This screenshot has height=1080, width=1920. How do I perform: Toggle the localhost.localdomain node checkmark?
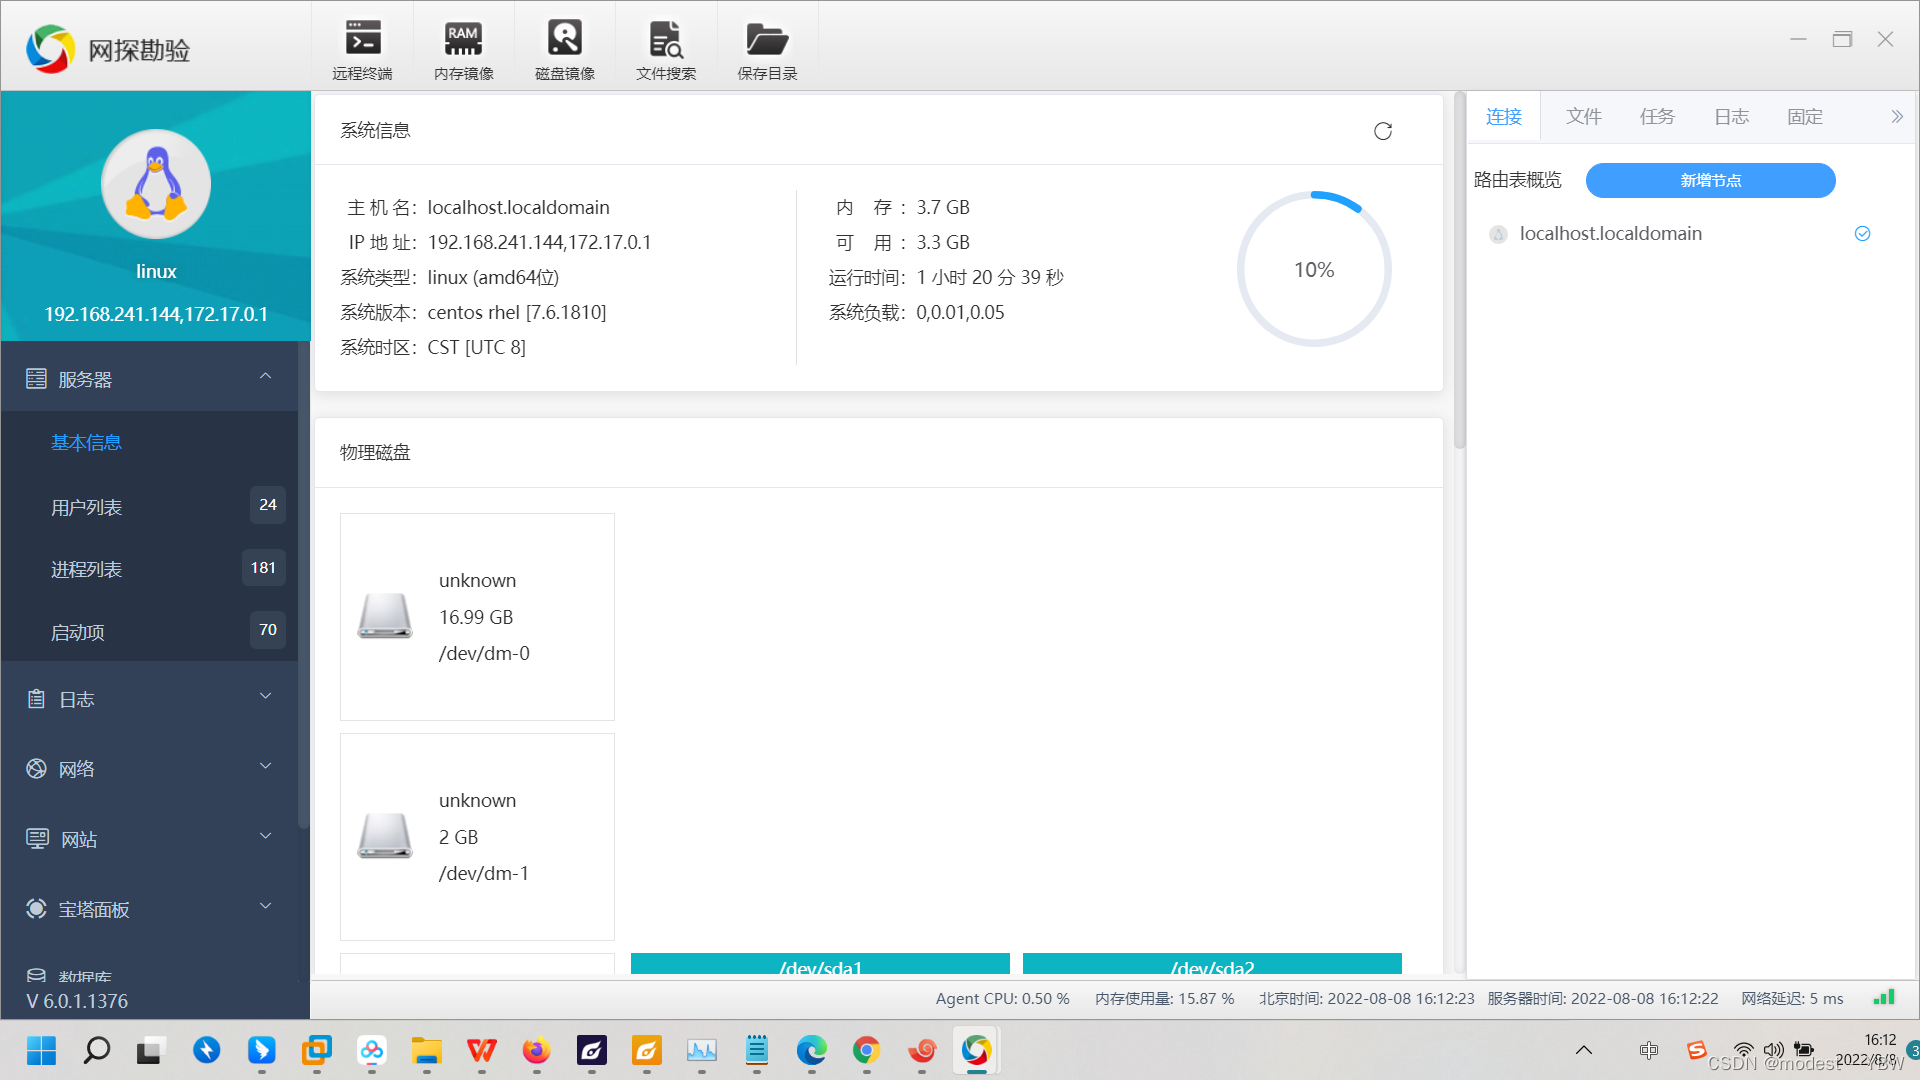pos(1862,234)
